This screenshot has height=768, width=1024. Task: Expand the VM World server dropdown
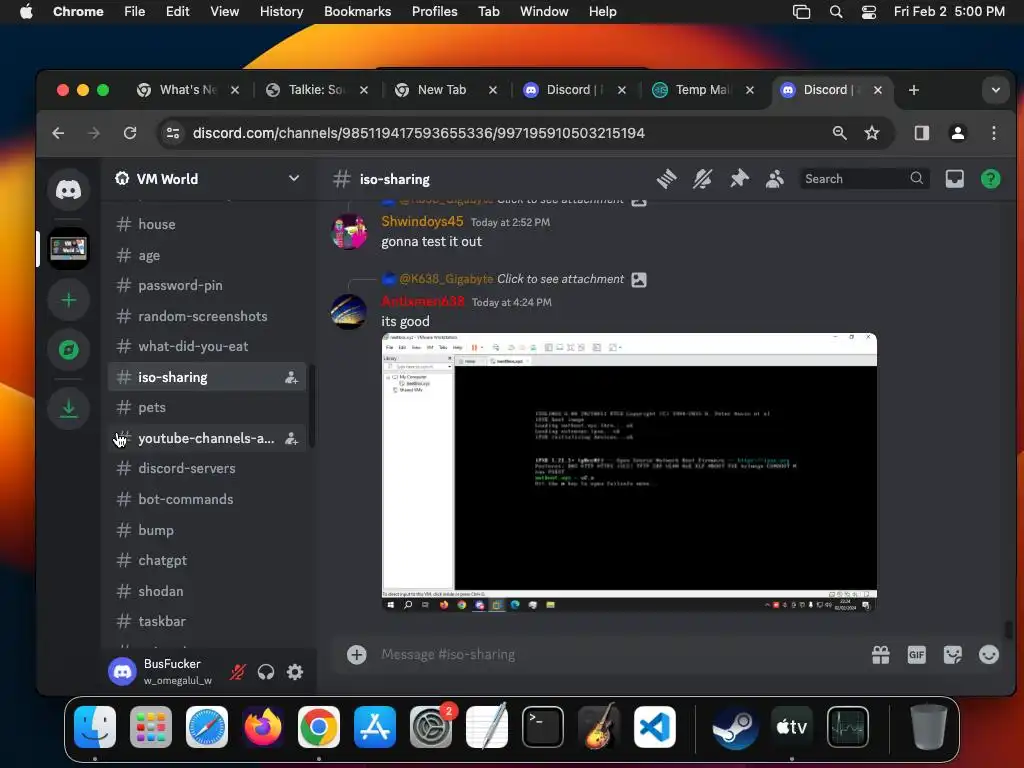point(294,178)
